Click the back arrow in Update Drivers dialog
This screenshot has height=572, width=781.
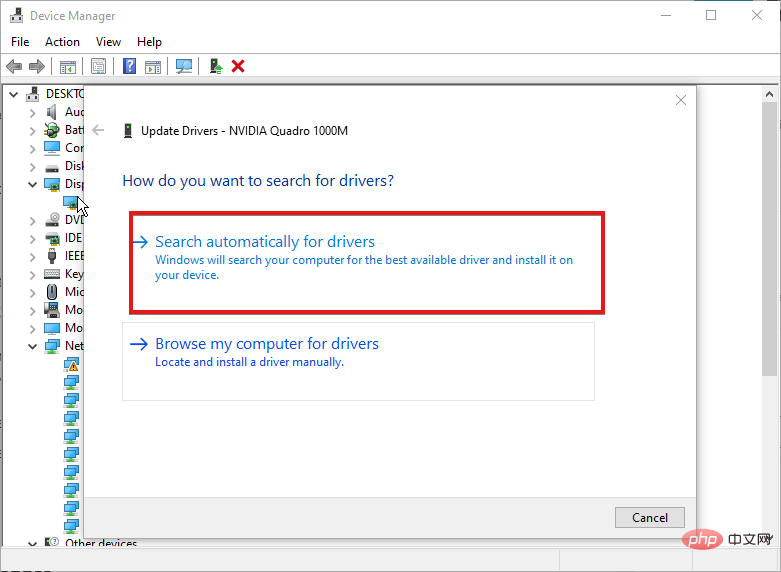click(x=98, y=131)
